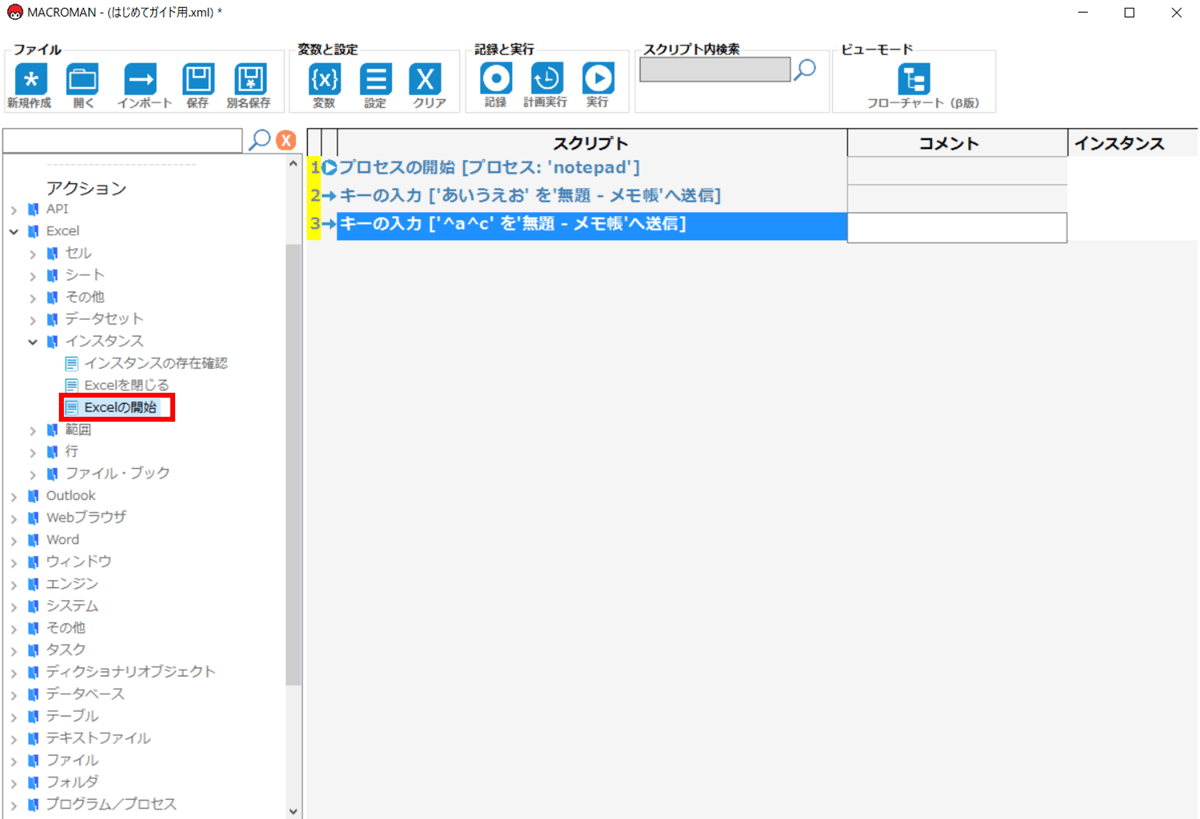Click the 新規作成 (New) icon
This screenshot has height=819, width=1200.
(30, 79)
